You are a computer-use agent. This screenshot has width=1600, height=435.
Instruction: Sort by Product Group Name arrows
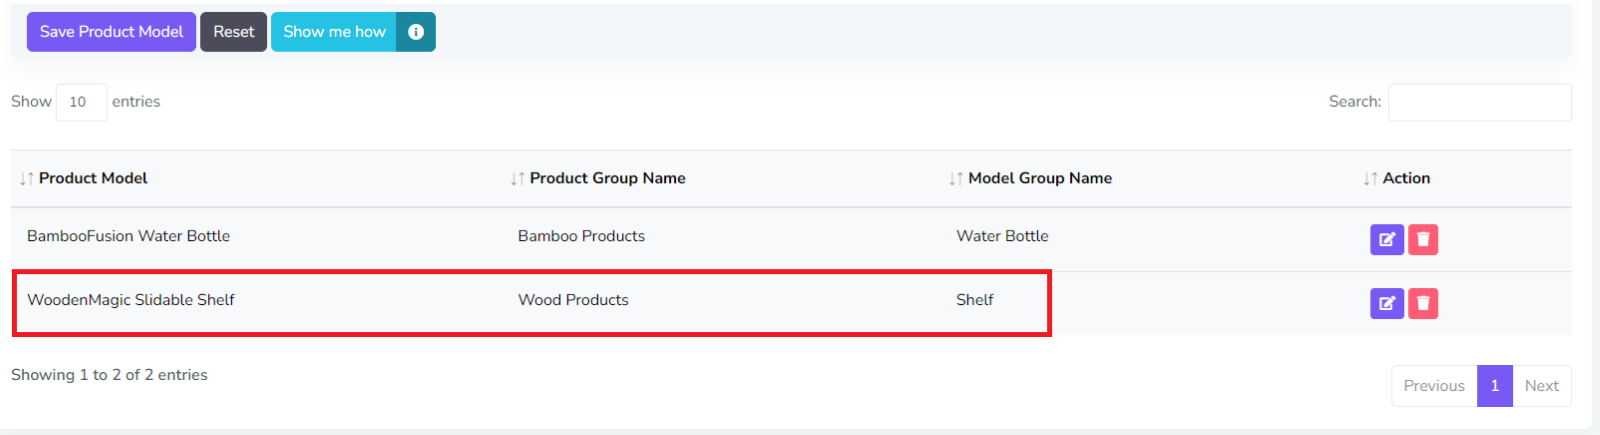tap(517, 179)
